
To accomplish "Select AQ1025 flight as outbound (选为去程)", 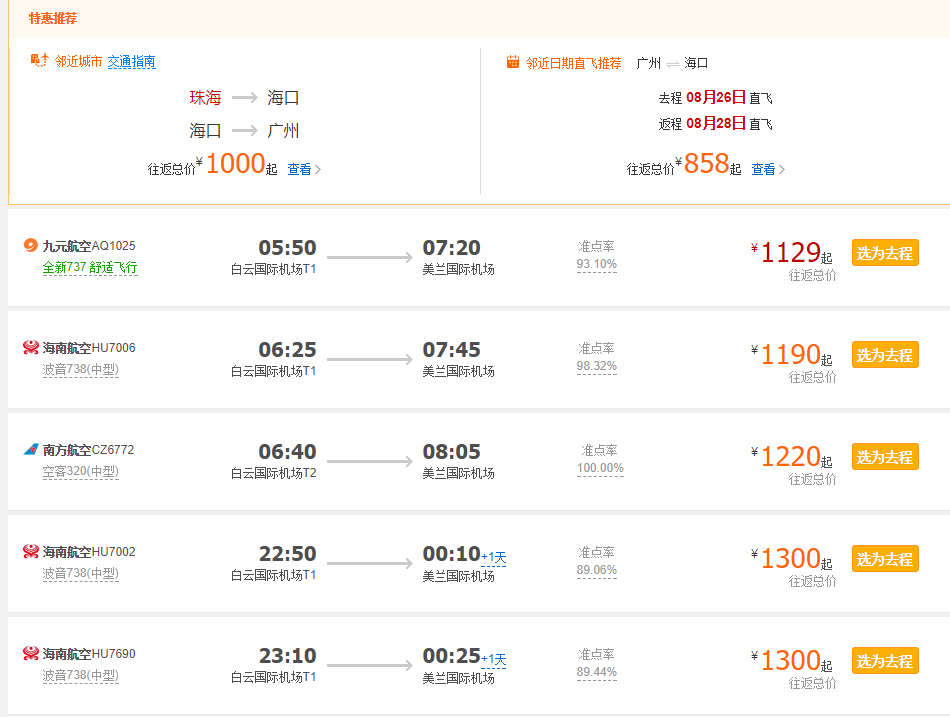I will point(885,253).
